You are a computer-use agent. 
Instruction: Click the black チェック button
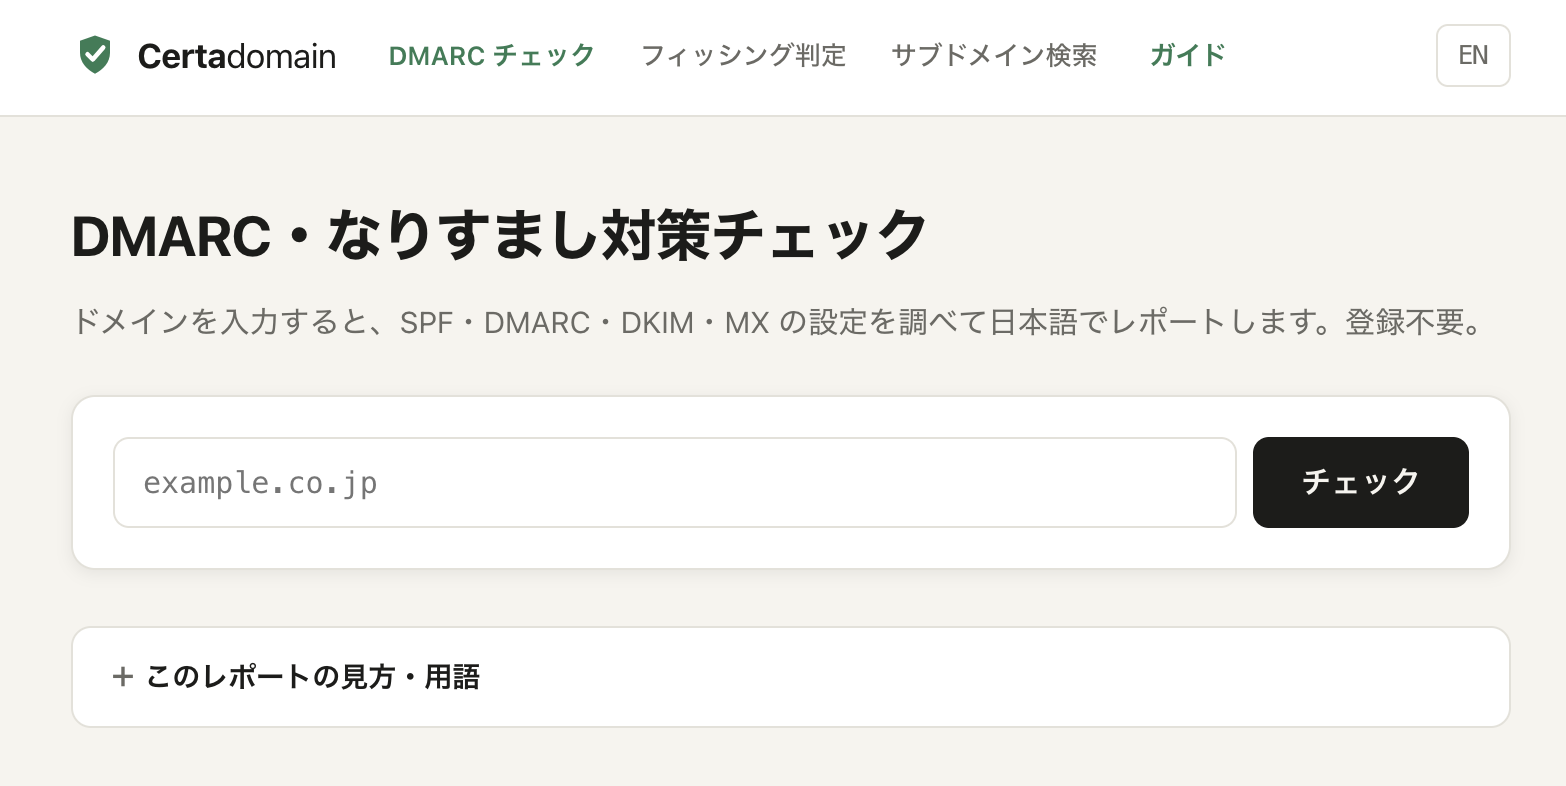(x=1360, y=482)
